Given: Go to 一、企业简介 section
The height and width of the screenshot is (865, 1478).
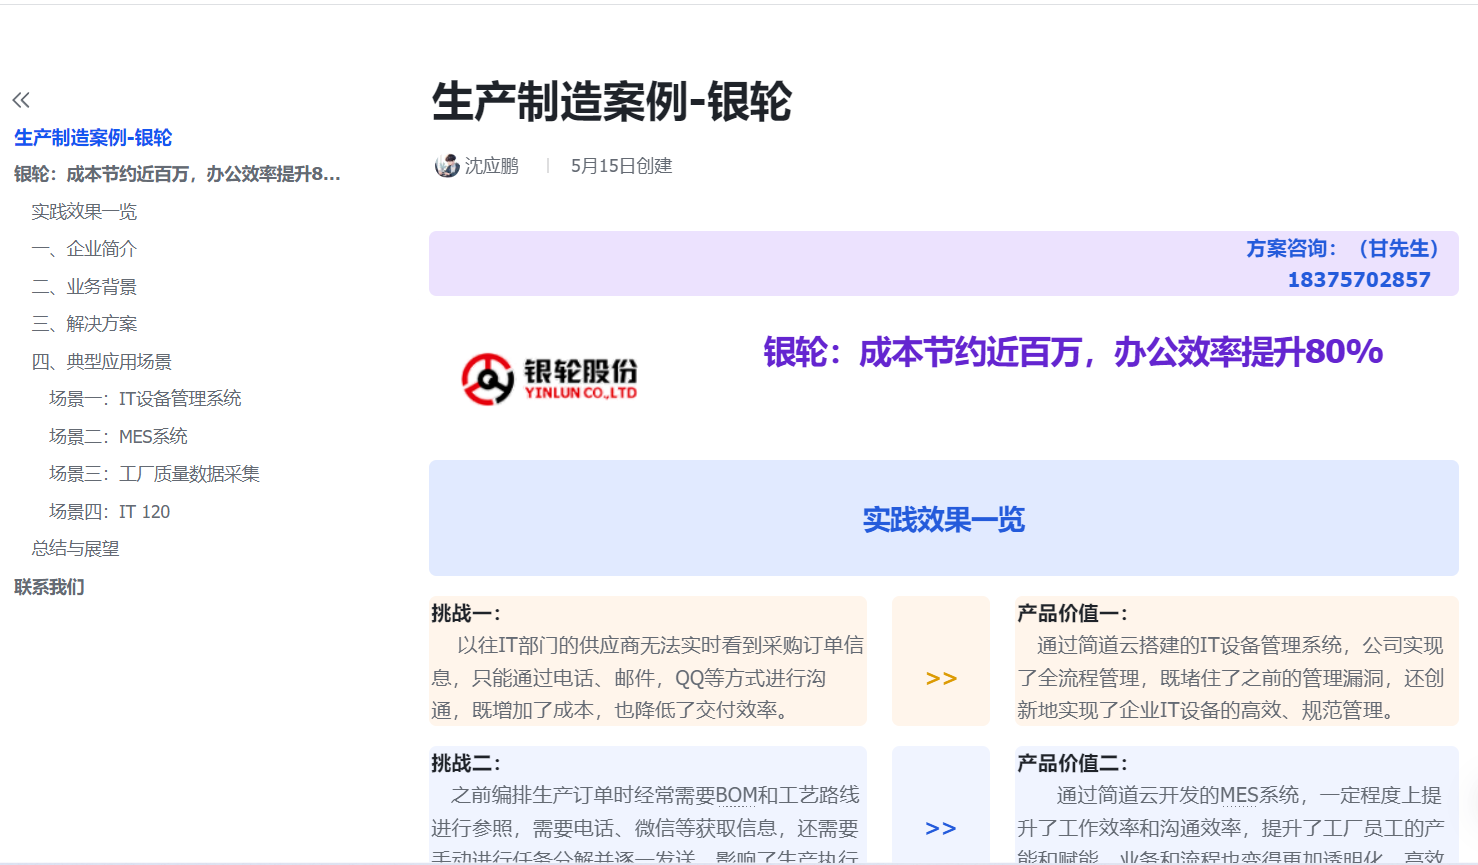Looking at the screenshot, I should (x=84, y=249).
